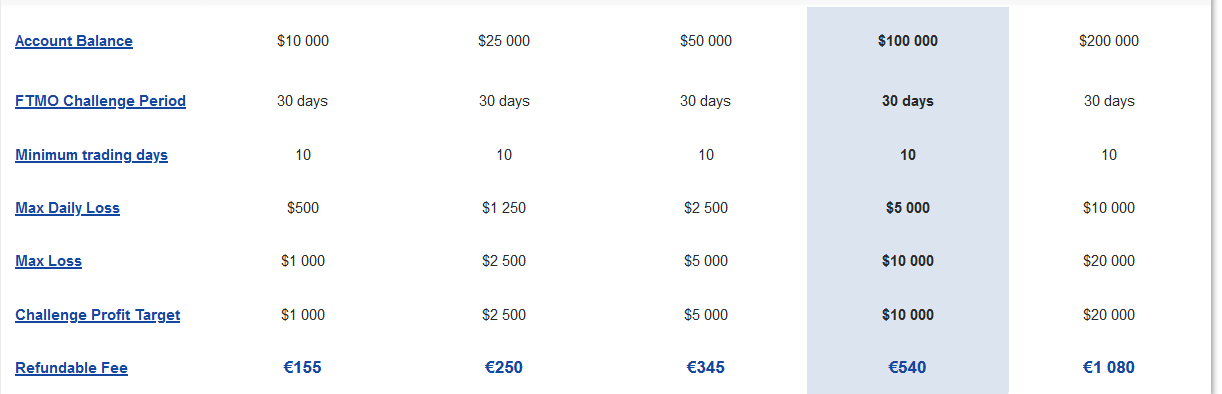Click the €540 refundable fee
The width and height of the screenshot is (1222, 394).
[x=908, y=367]
